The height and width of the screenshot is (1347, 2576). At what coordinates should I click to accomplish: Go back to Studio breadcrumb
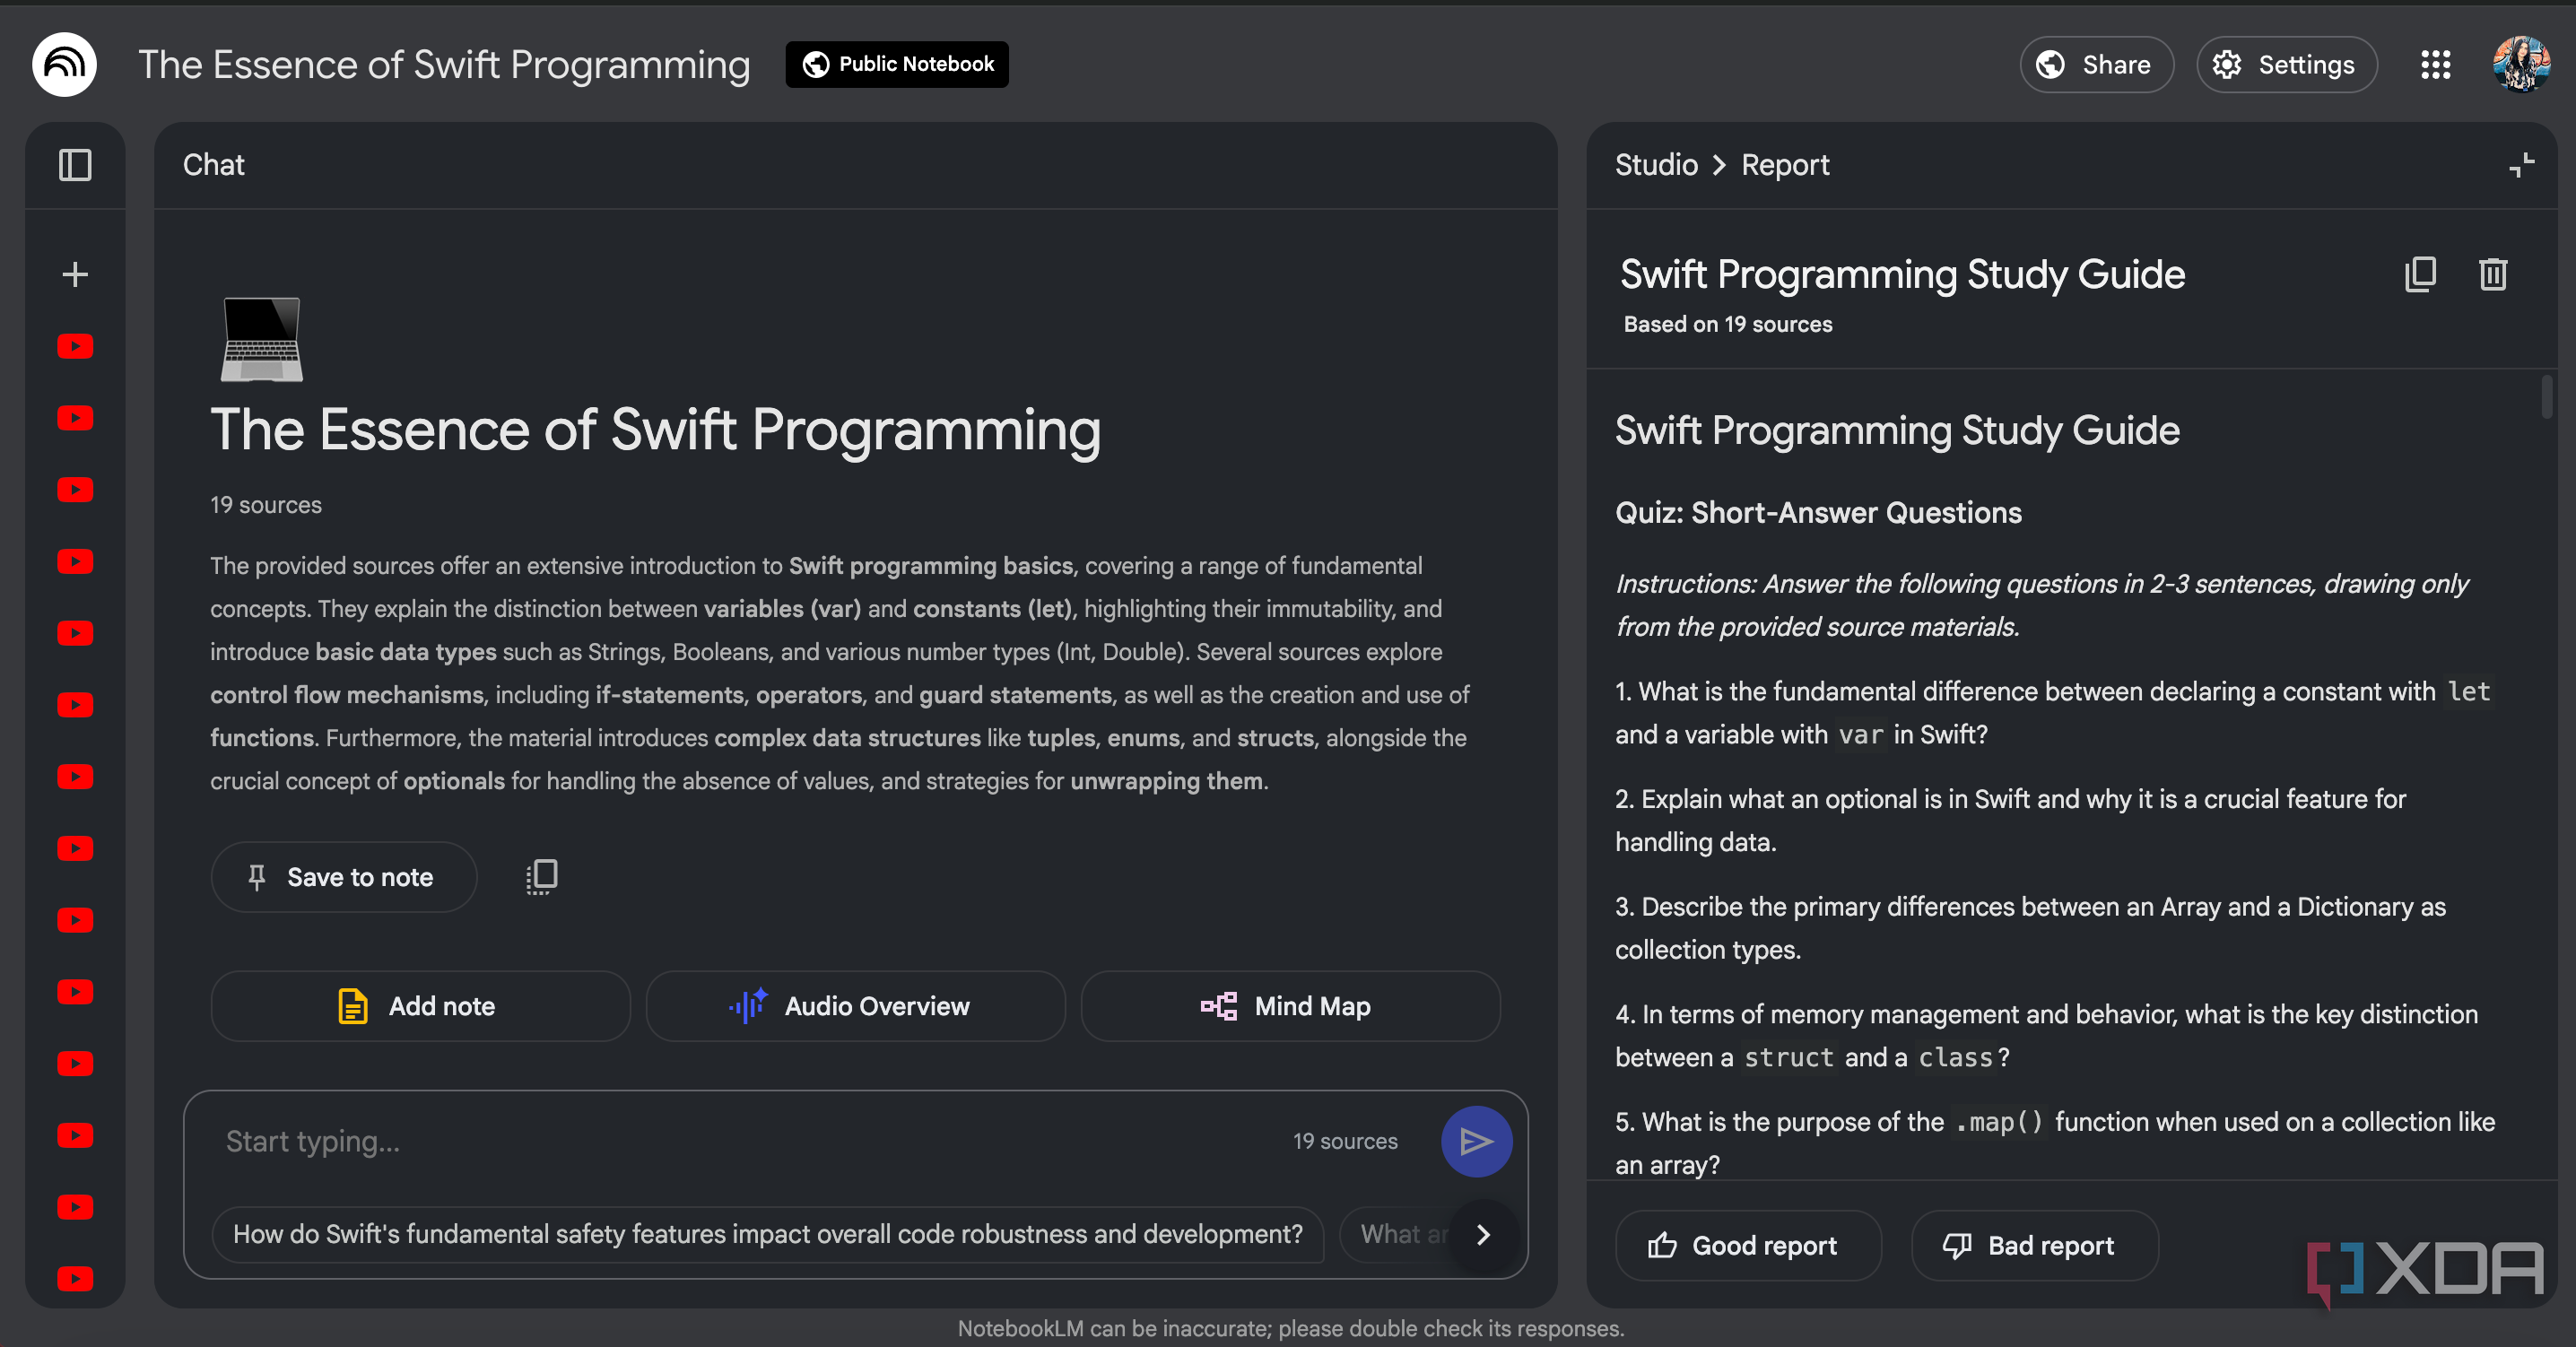tap(1656, 165)
